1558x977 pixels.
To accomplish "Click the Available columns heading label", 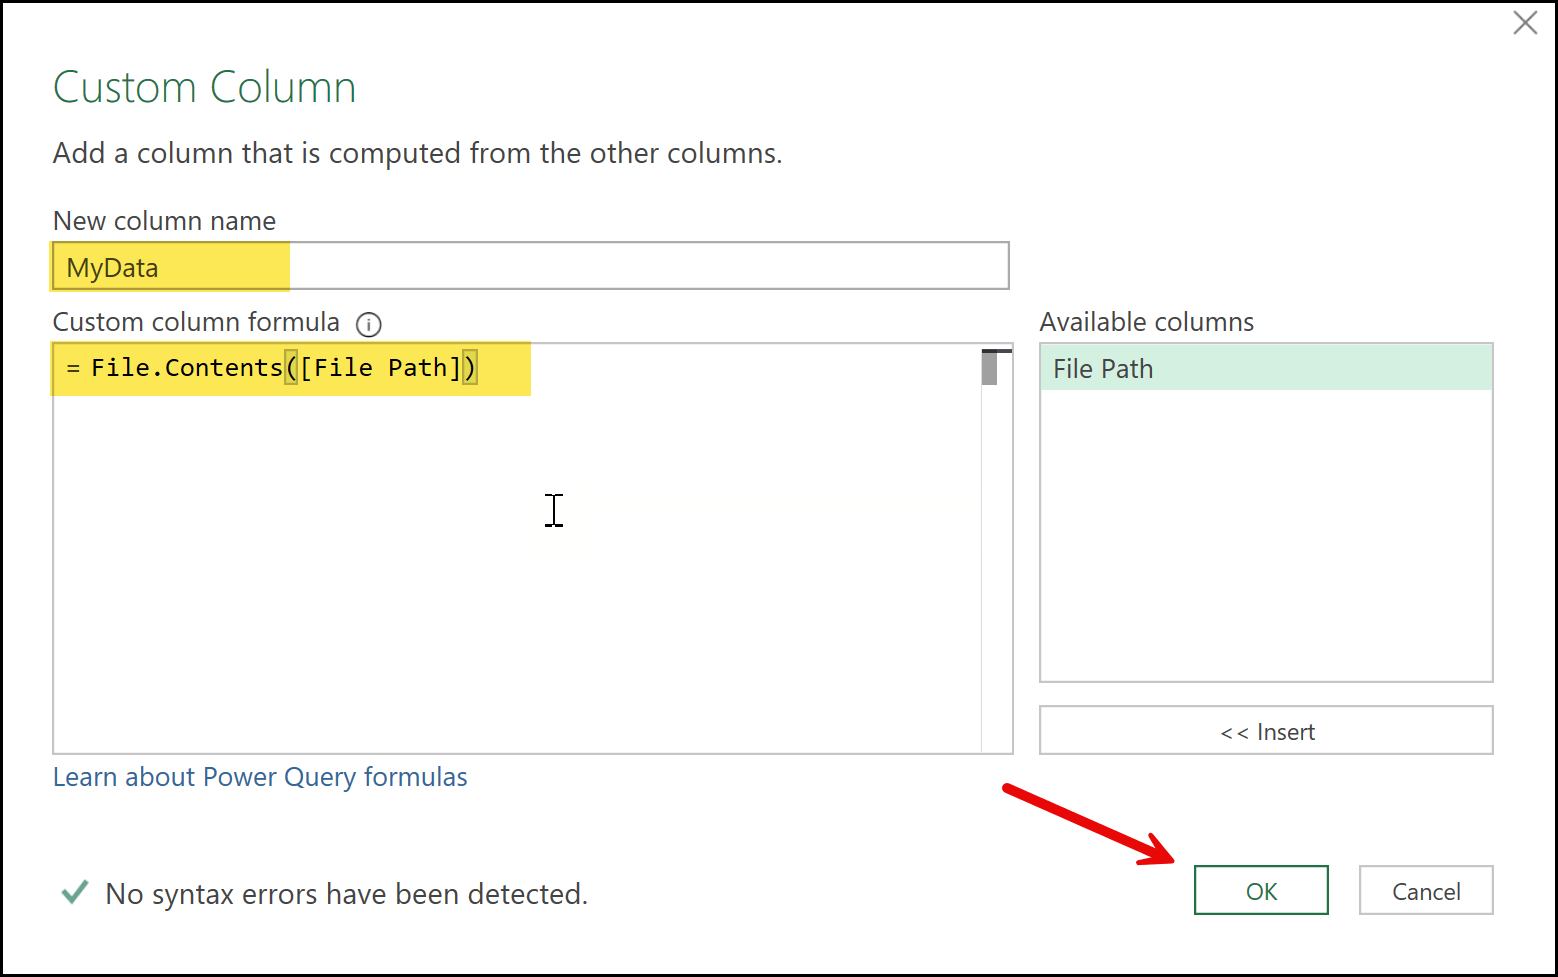I will [x=1146, y=322].
